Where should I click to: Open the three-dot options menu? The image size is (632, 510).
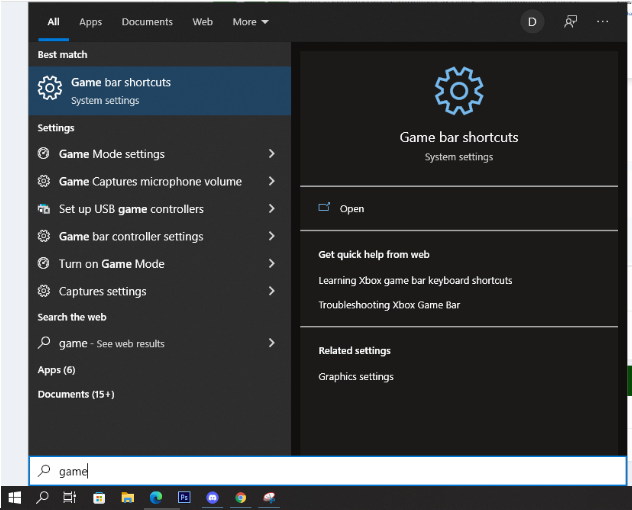coord(602,22)
